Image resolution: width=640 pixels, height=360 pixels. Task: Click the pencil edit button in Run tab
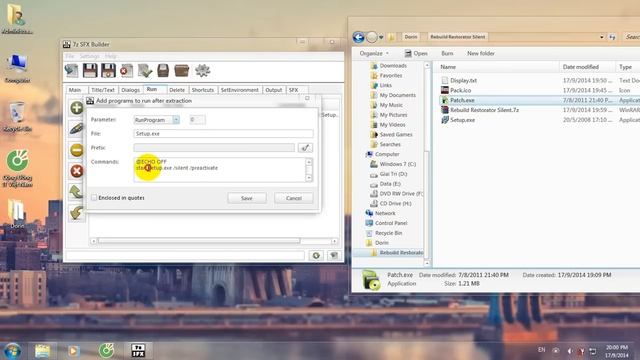click(x=77, y=129)
